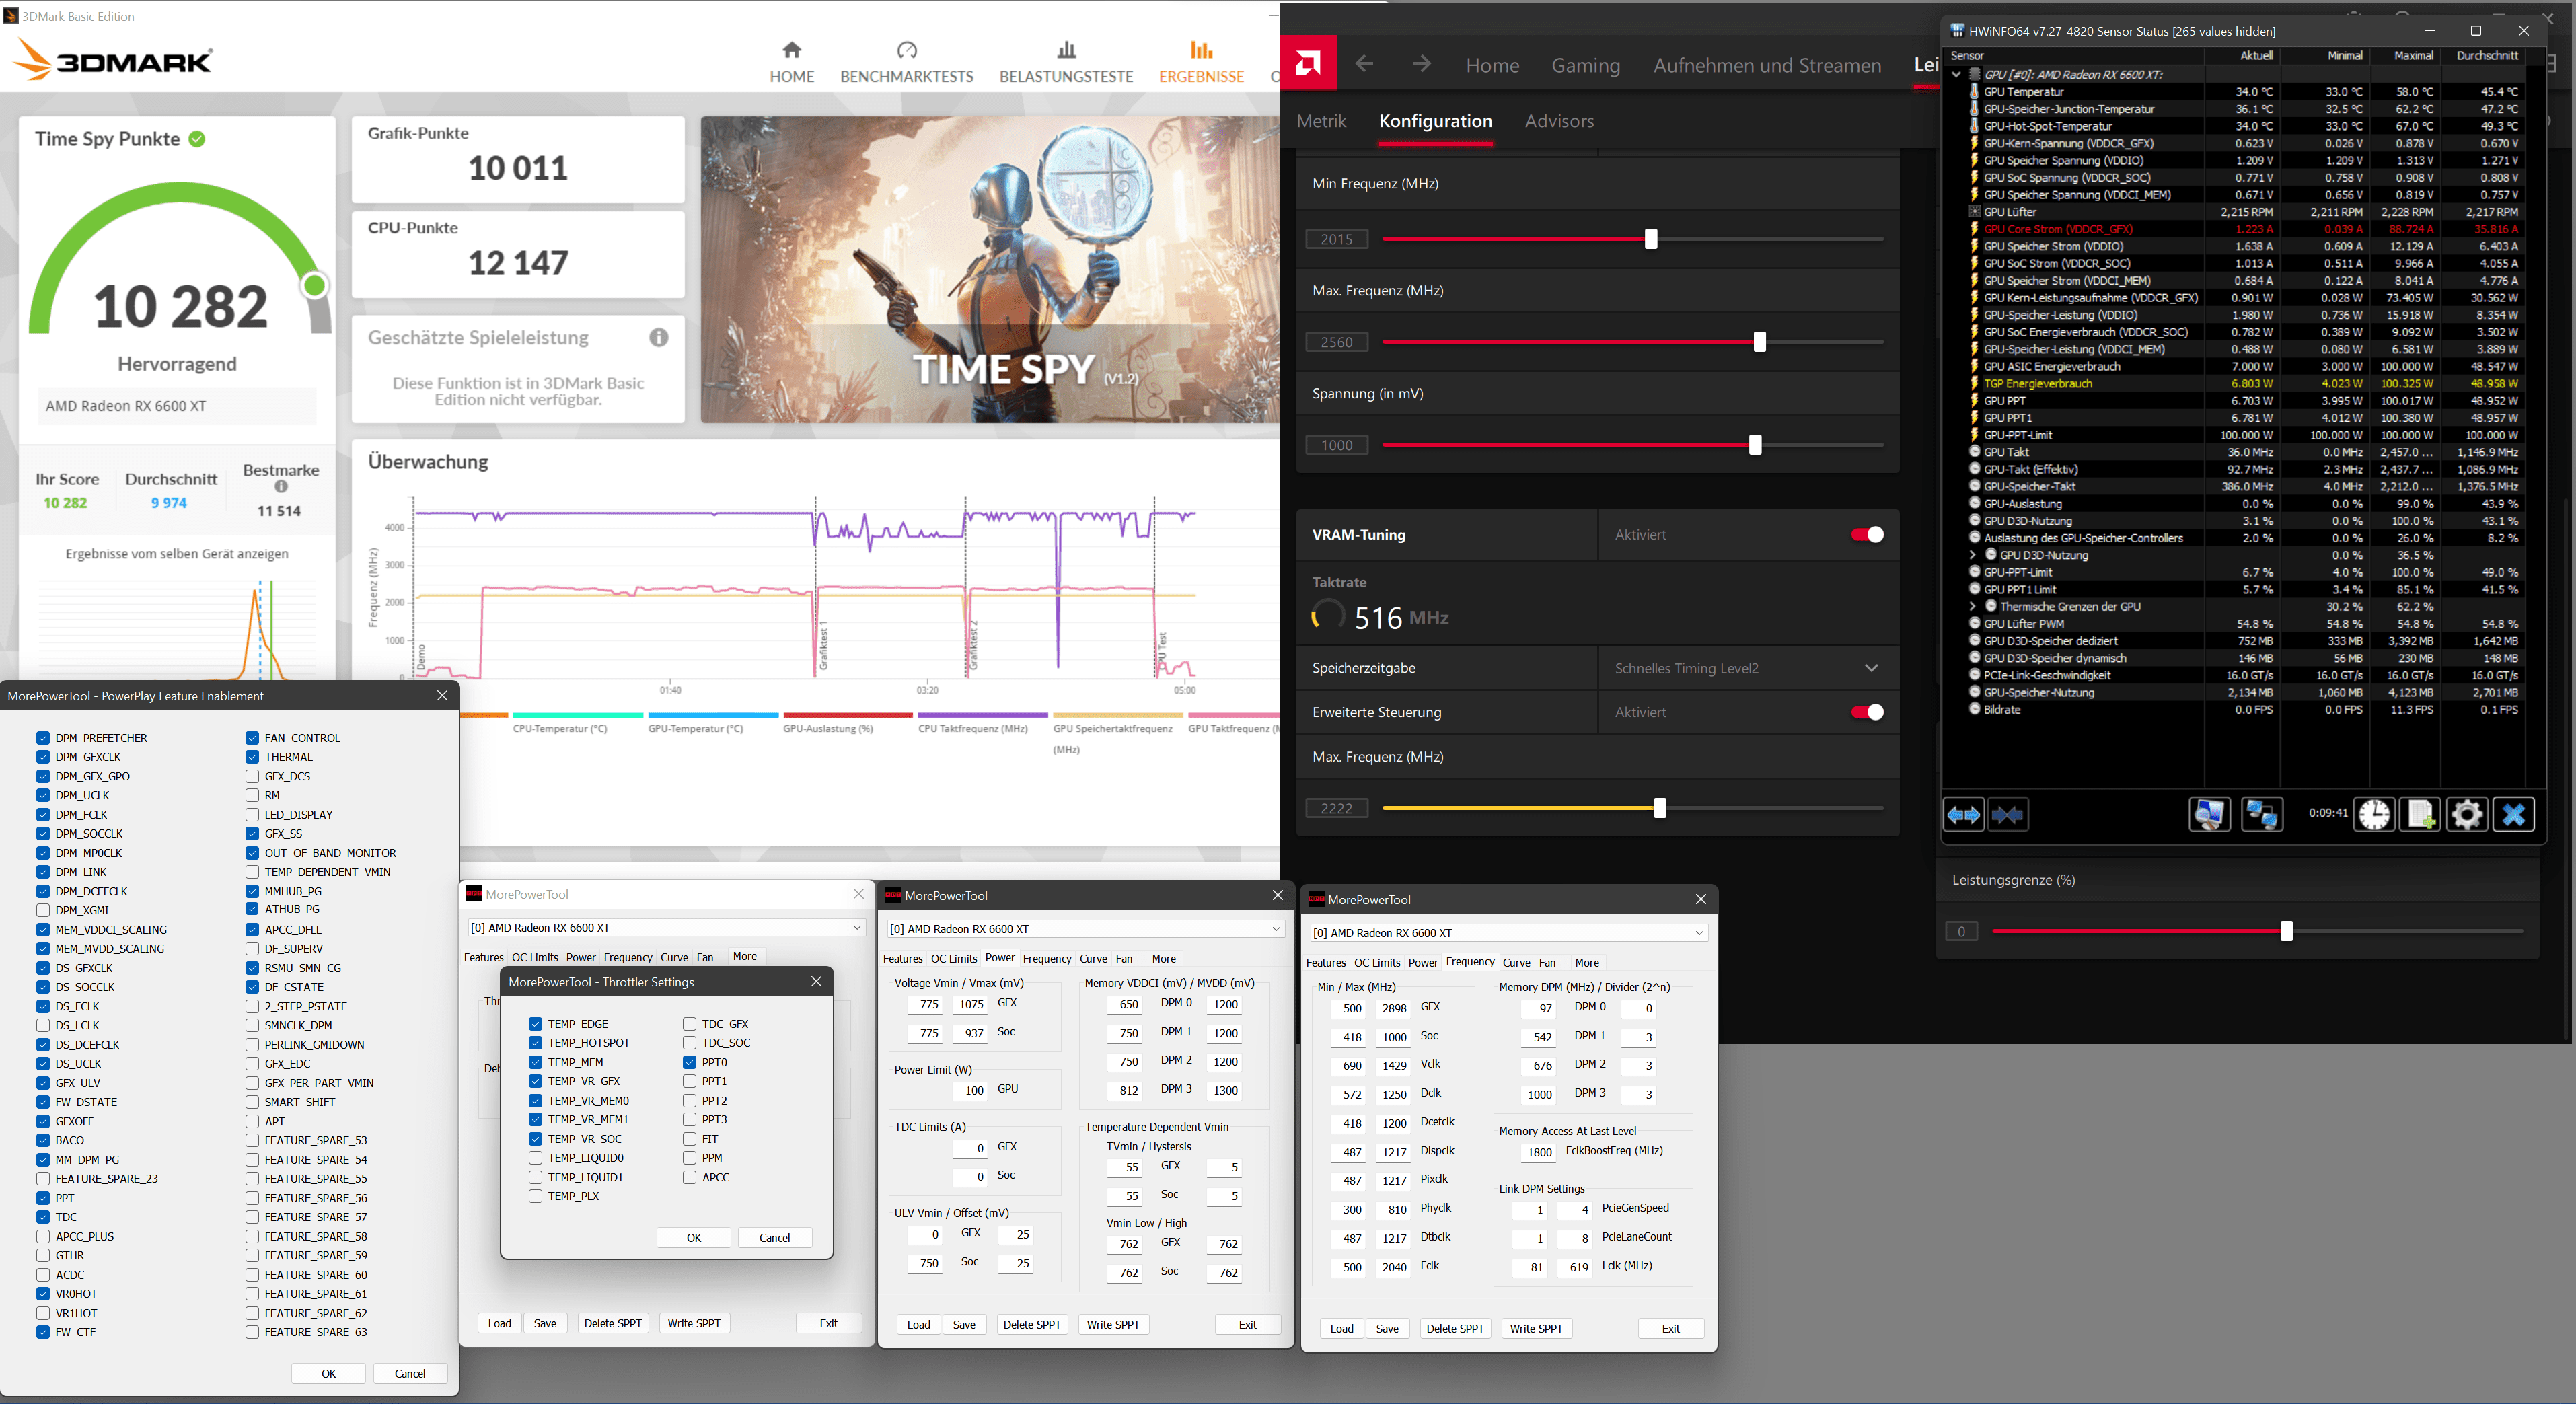The image size is (2576, 1404).
Task: Toggle VRAM-Tuning switch
Action: tap(1866, 535)
